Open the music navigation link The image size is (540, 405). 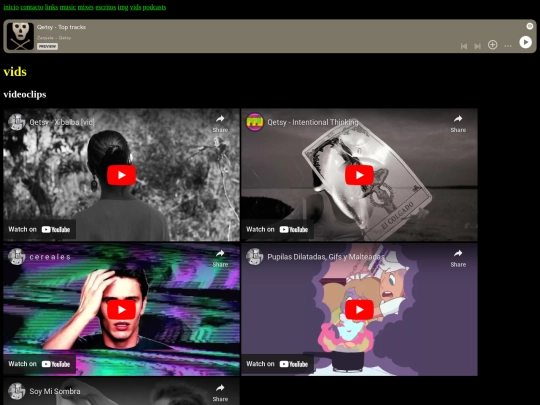pyautogui.click(x=68, y=7)
